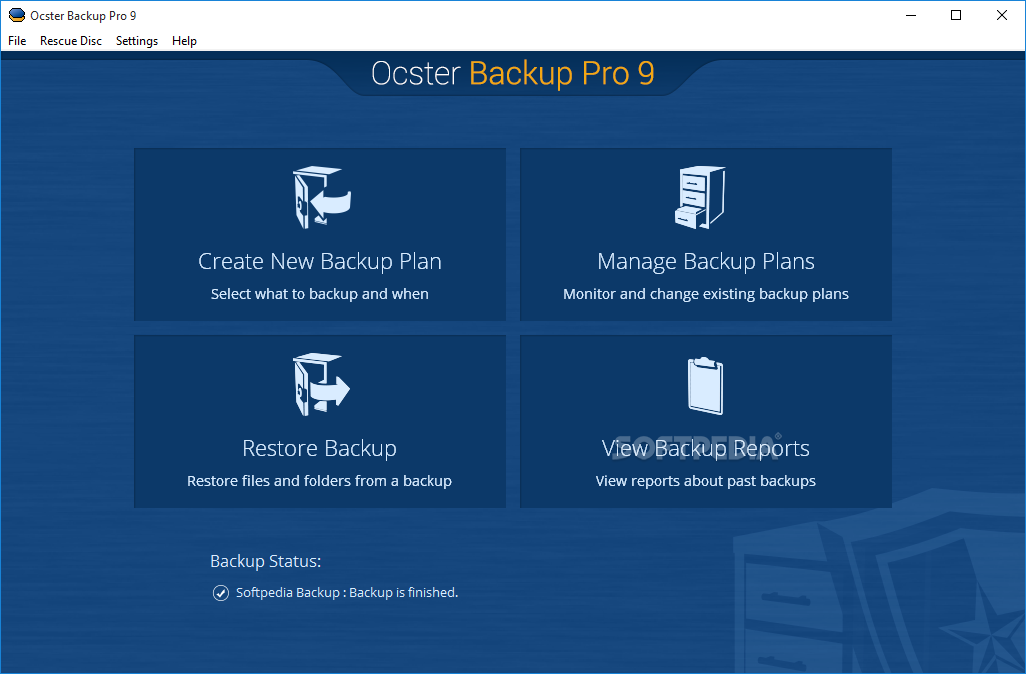This screenshot has height=674, width=1026.
Task: Click 'Softpedia Backup : Backup is finished.' status
Action: click(347, 592)
